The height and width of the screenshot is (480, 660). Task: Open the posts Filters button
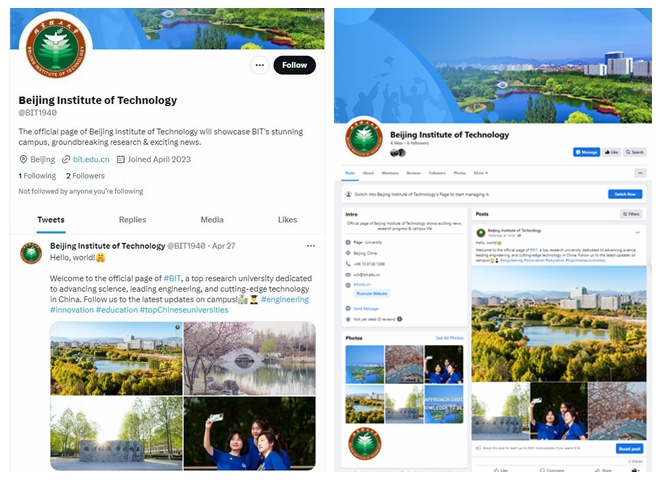coord(631,214)
